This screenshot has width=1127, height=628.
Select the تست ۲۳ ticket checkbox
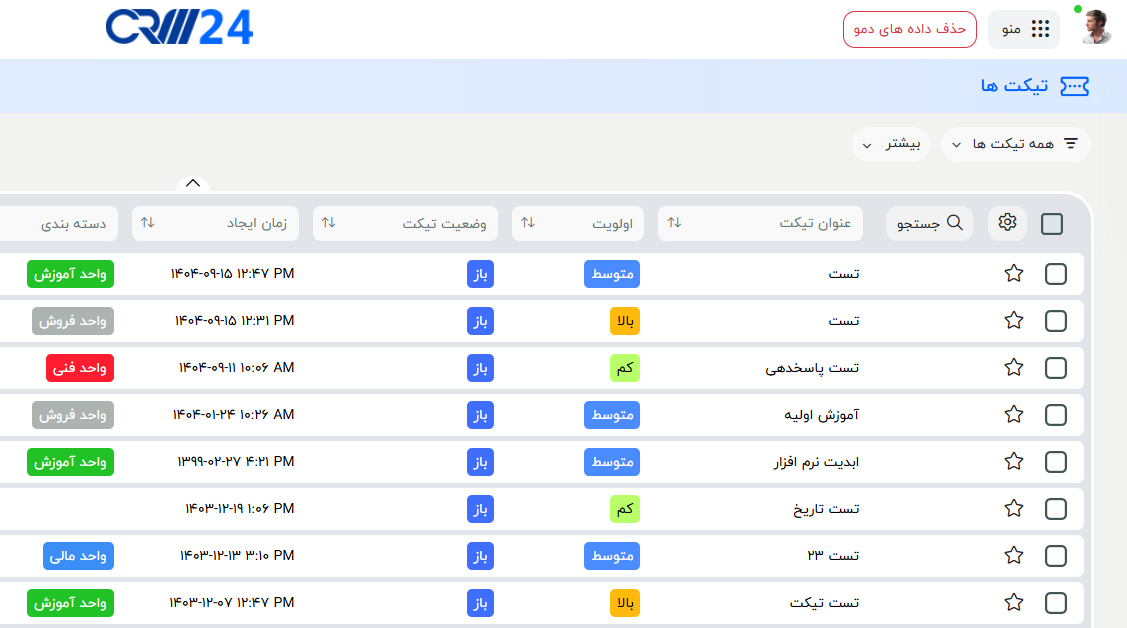tap(1055, 555)
